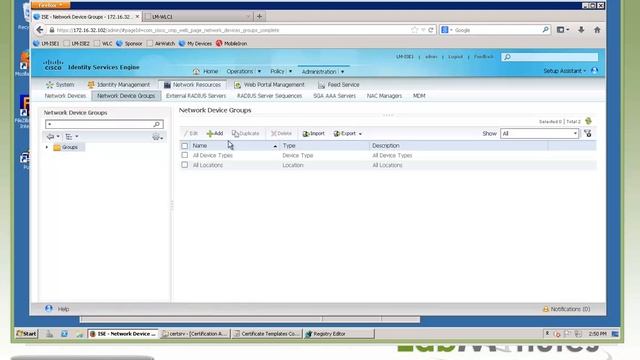Click the gear settings icon in left panel
Viewport: 640px width, 360px height.
coord(157,137)
